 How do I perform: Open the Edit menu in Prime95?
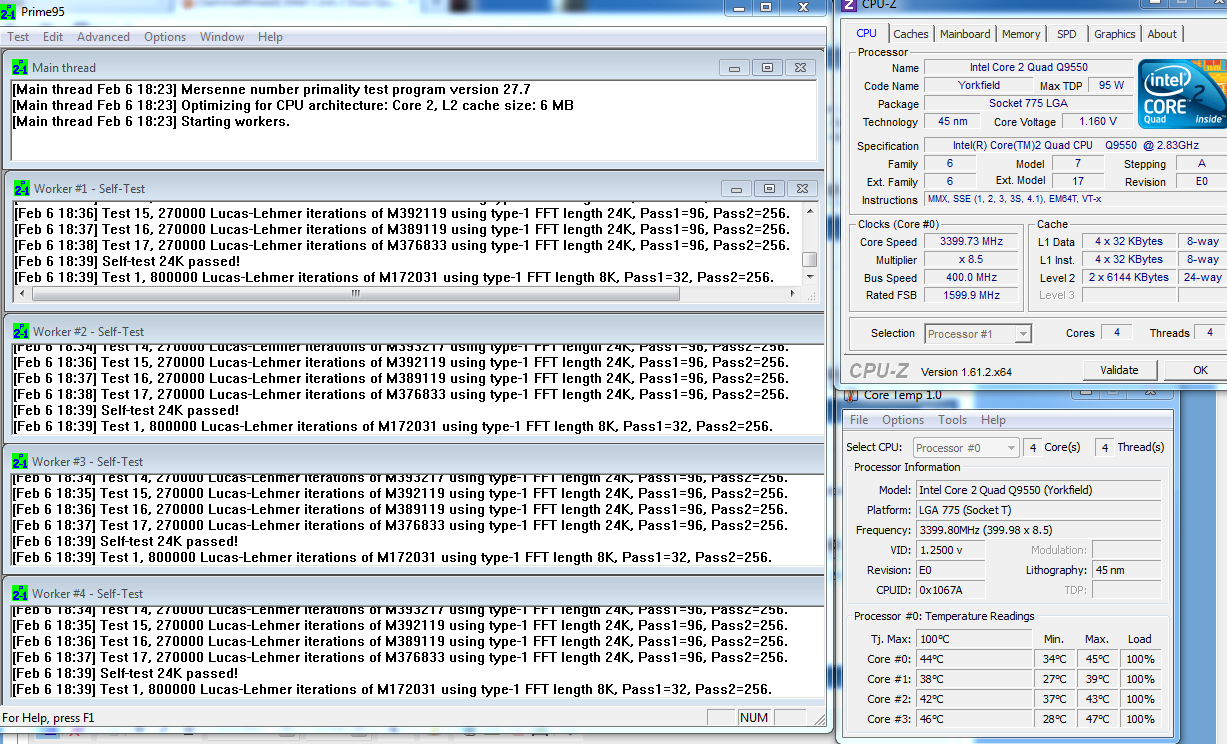(x=53, y=37)
